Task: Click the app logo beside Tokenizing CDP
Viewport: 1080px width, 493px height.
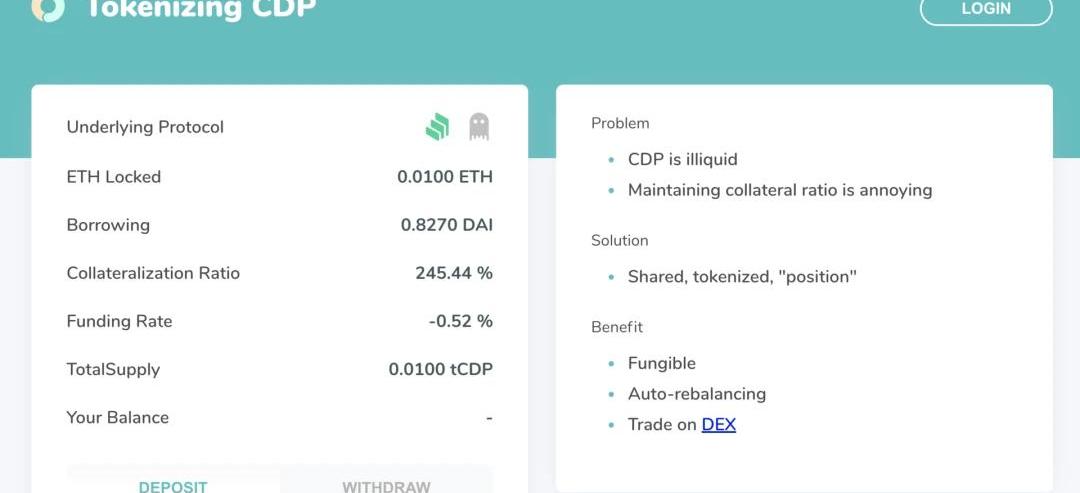Action: click(x=48, y=10)
